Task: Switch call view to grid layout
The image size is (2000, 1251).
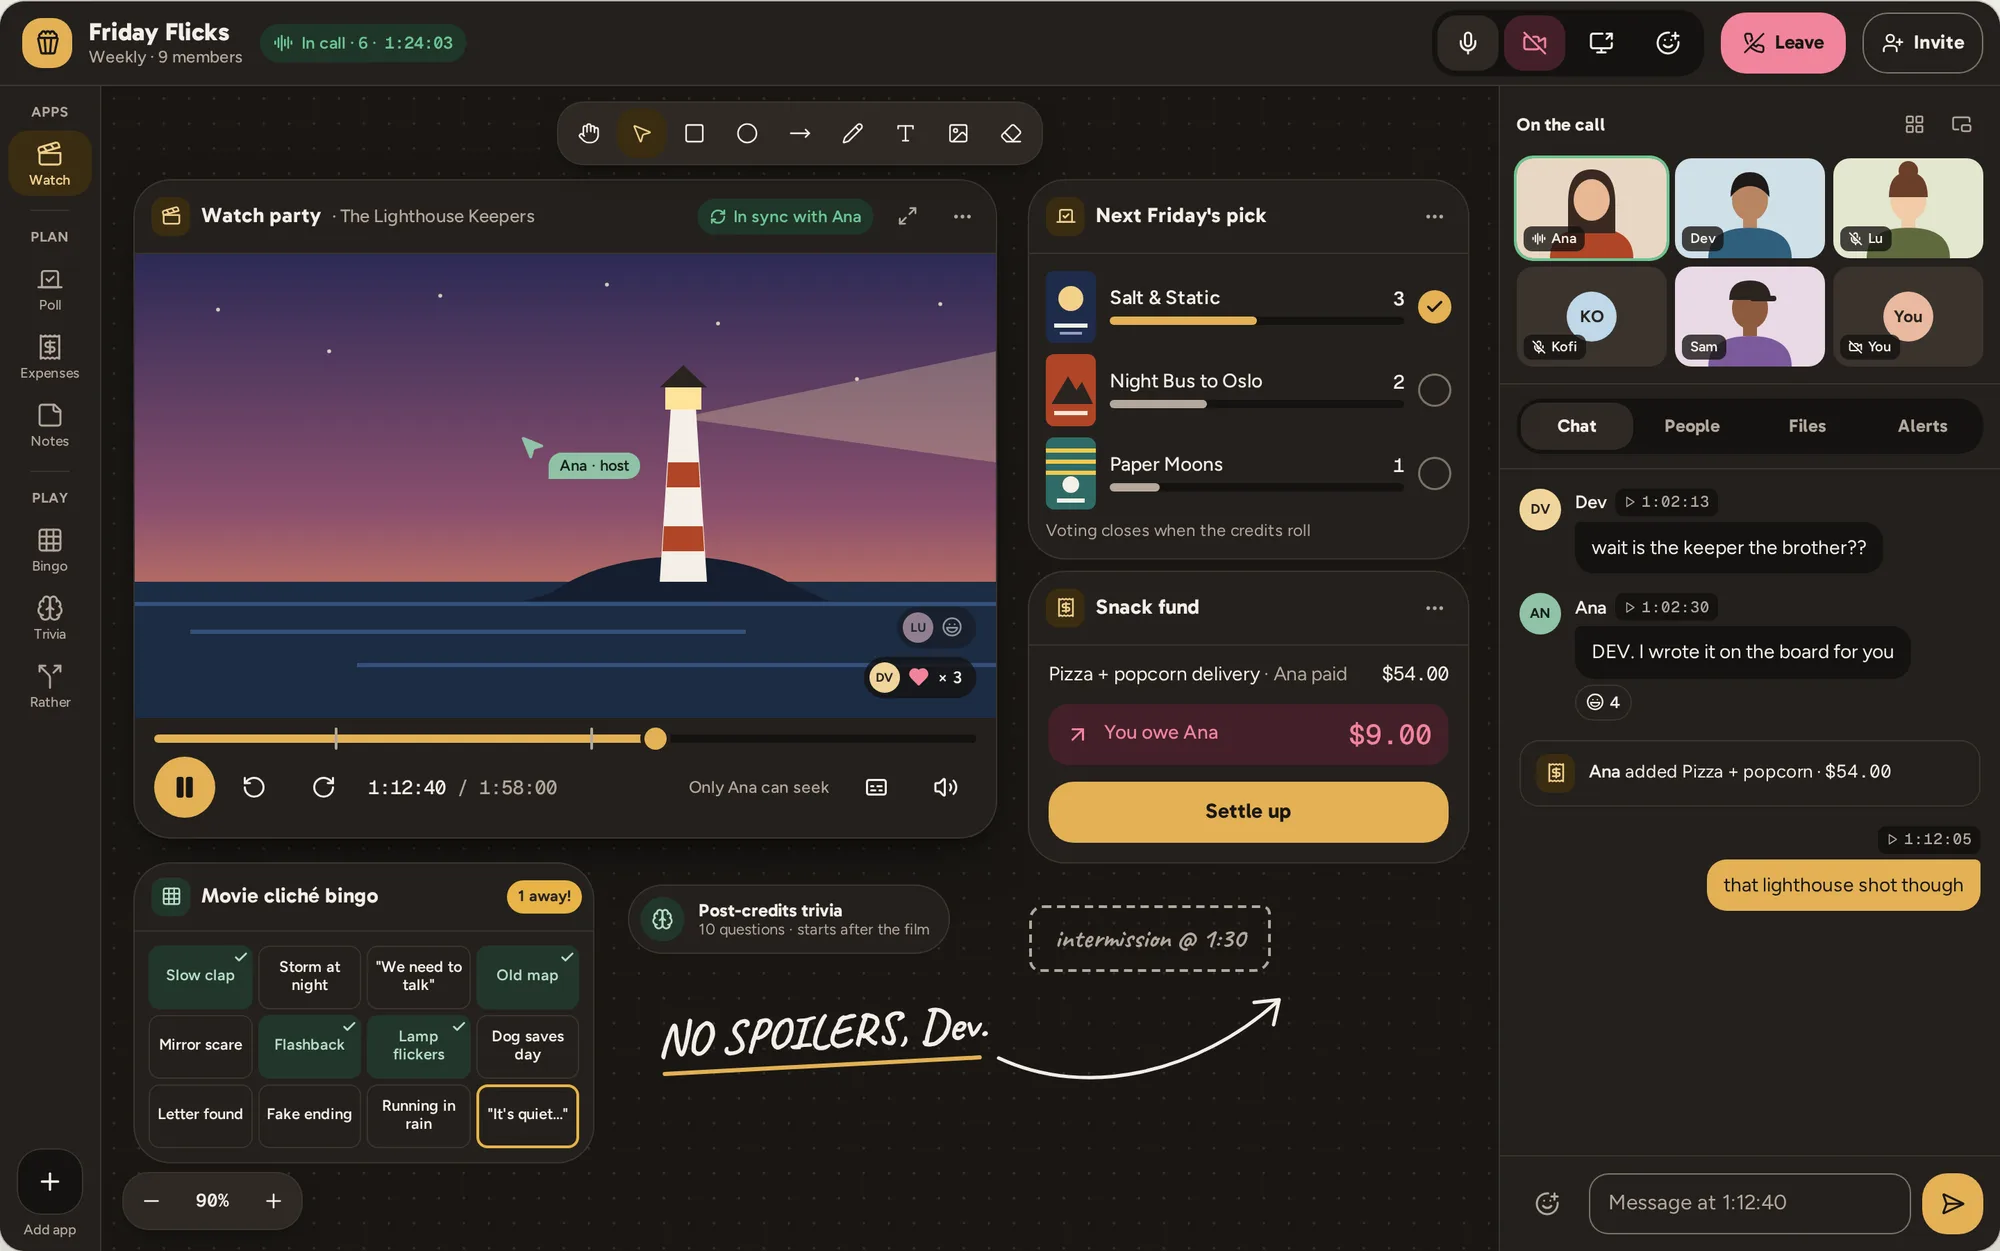Action: point(1914,124)
